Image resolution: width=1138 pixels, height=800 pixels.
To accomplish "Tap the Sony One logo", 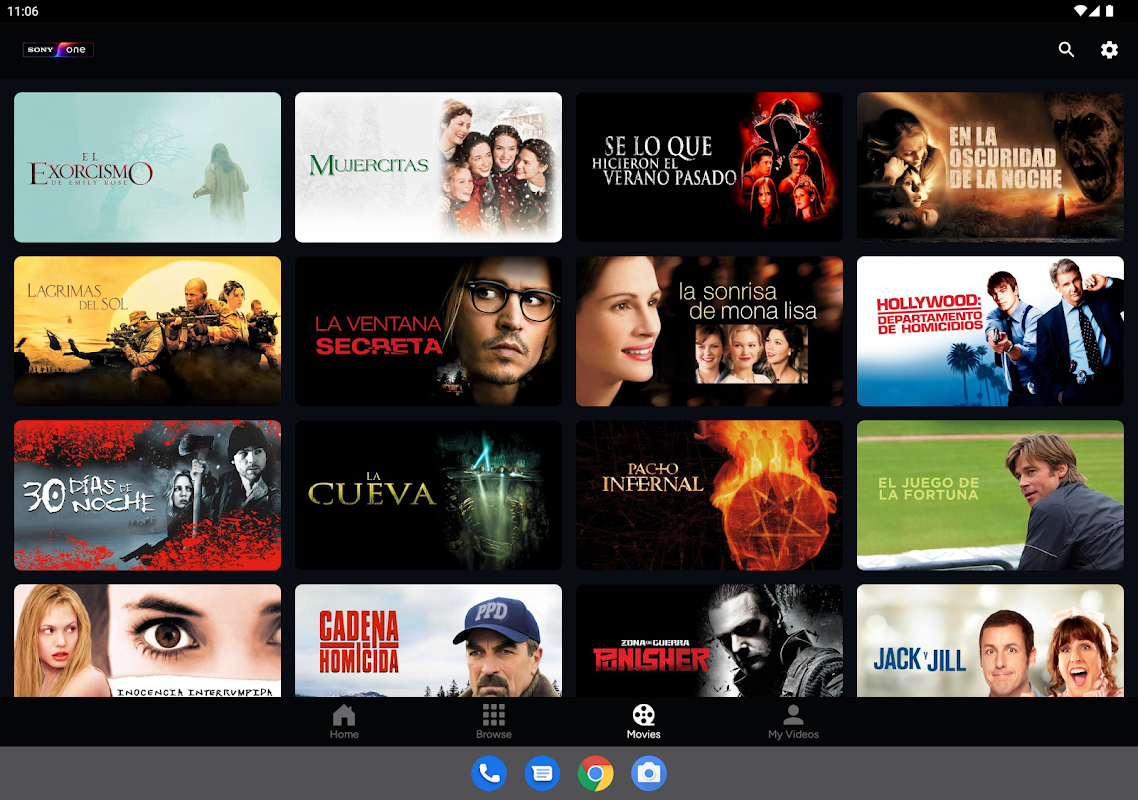I will [58, 49].
